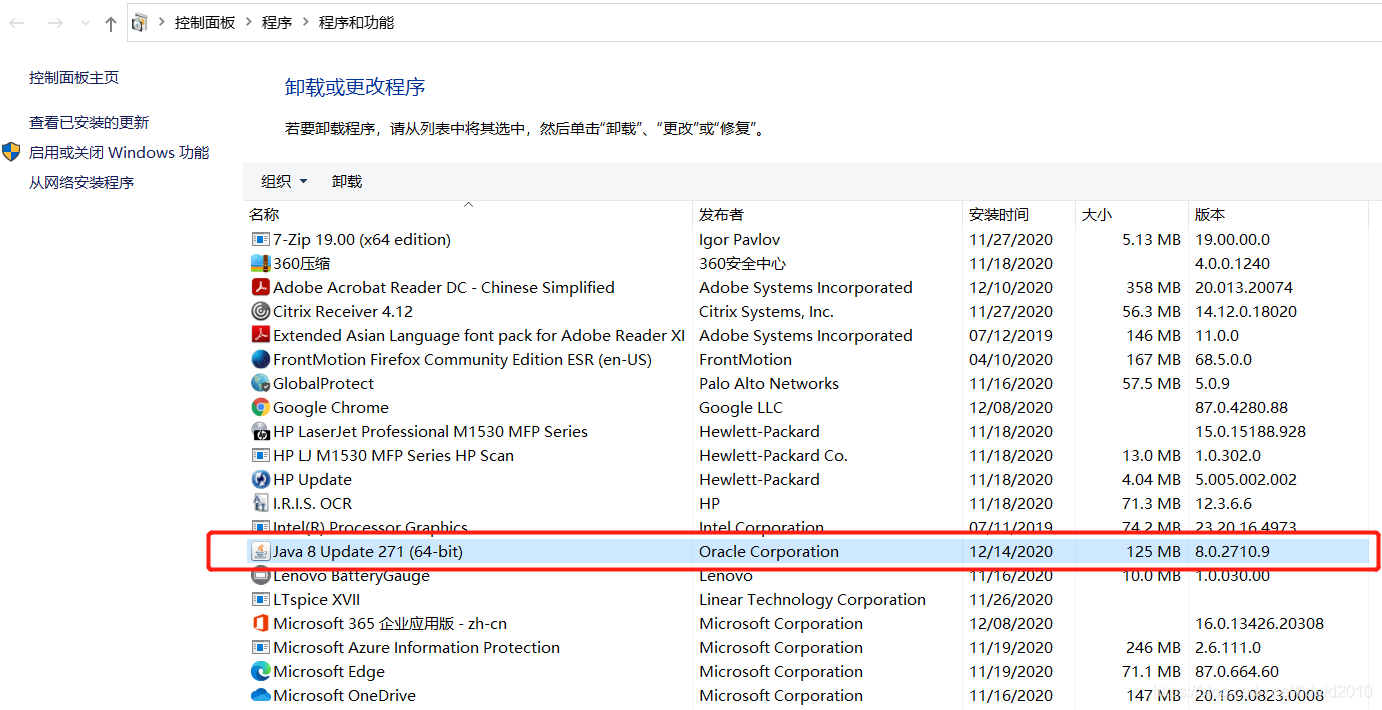The height and width of the screenshot is (710, 1382).
Task: Go up one level with up arrow
Action: 111,24
